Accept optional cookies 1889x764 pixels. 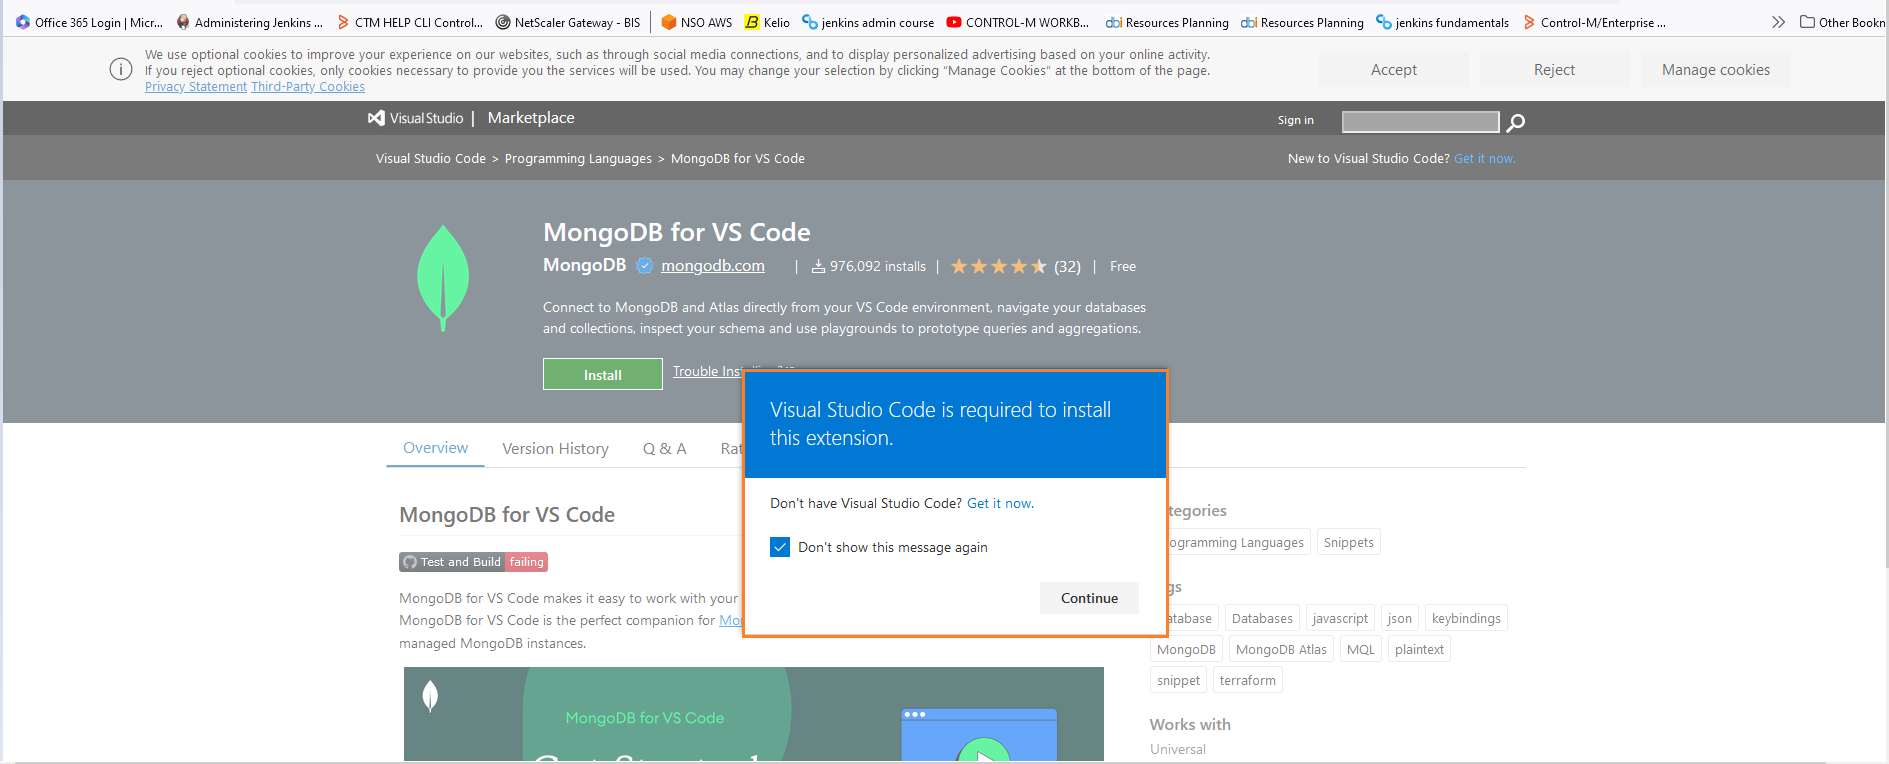pos(1393,70)
